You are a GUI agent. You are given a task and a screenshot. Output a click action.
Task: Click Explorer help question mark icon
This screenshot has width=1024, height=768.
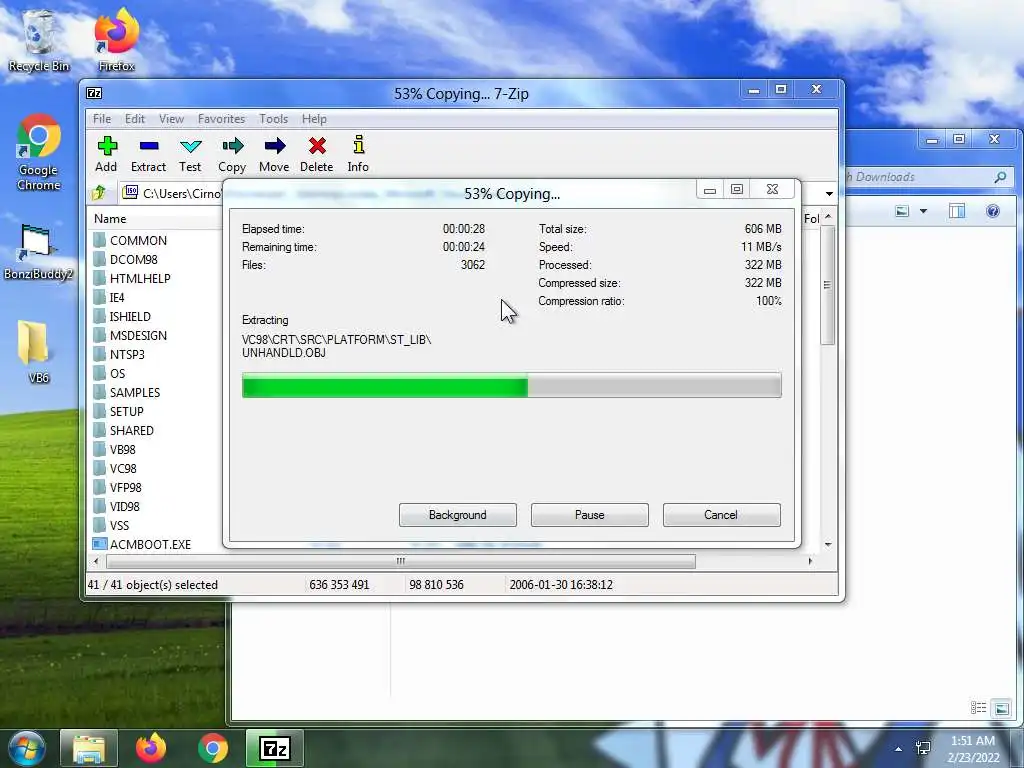(993, 211)
